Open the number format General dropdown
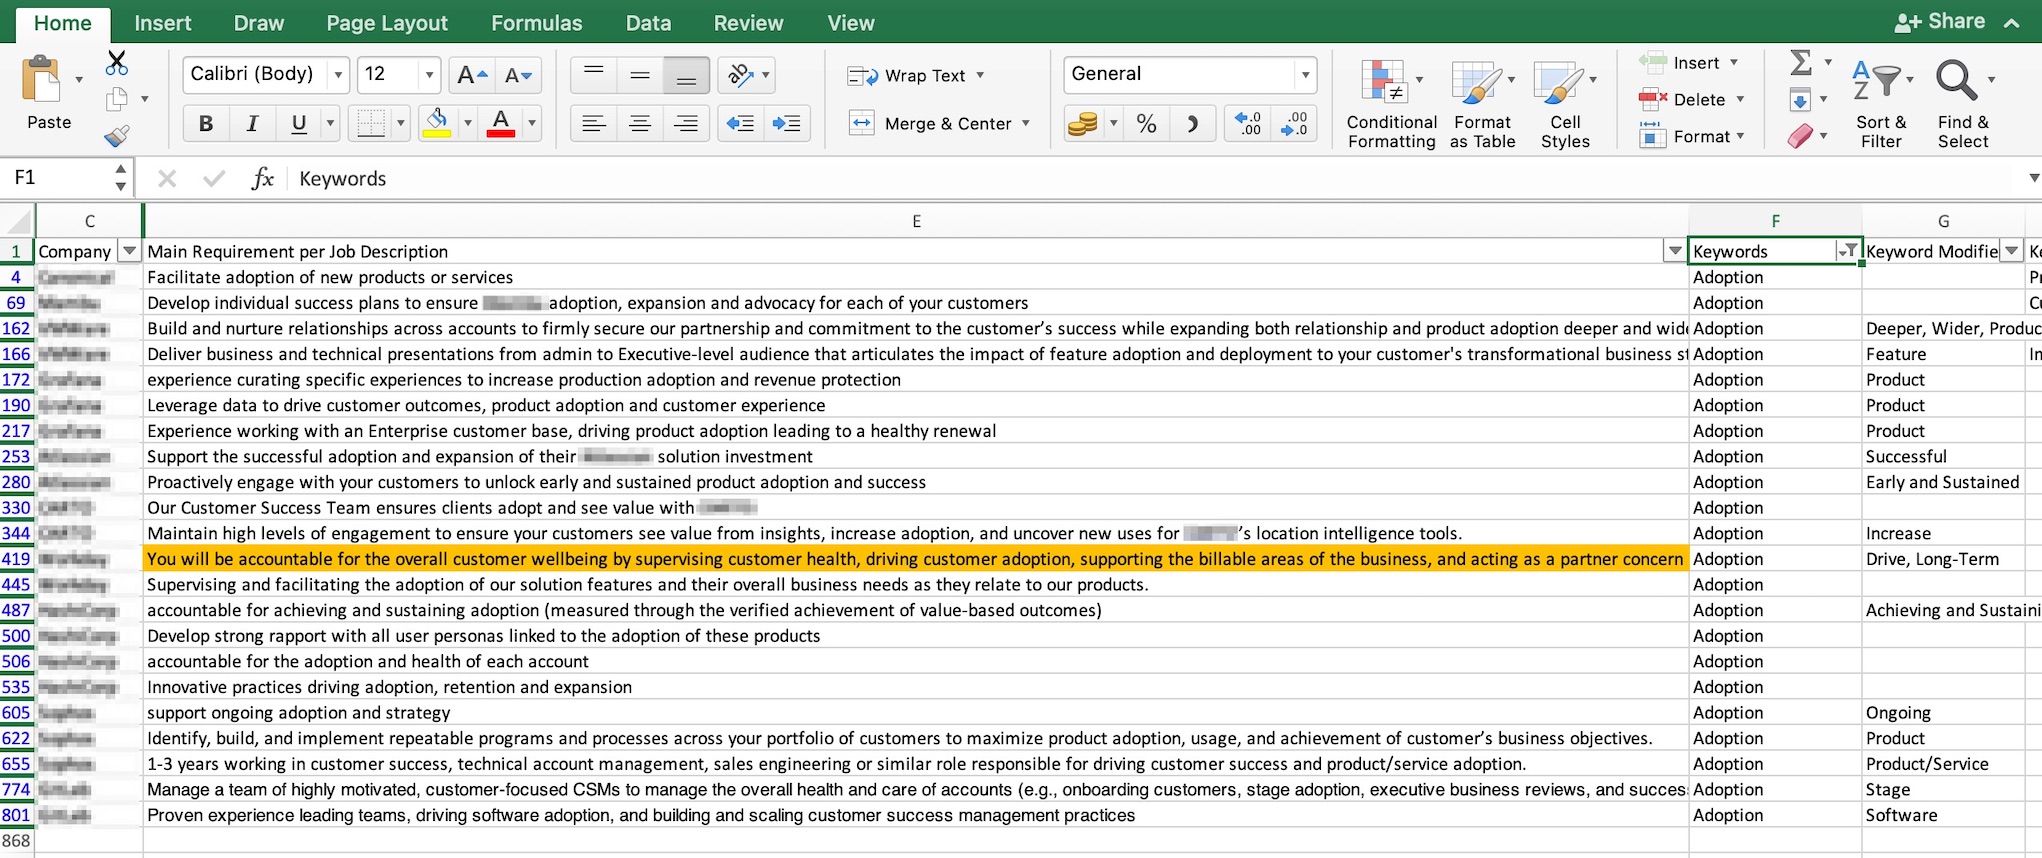 pyautogui.click(x=1305, y=75)
